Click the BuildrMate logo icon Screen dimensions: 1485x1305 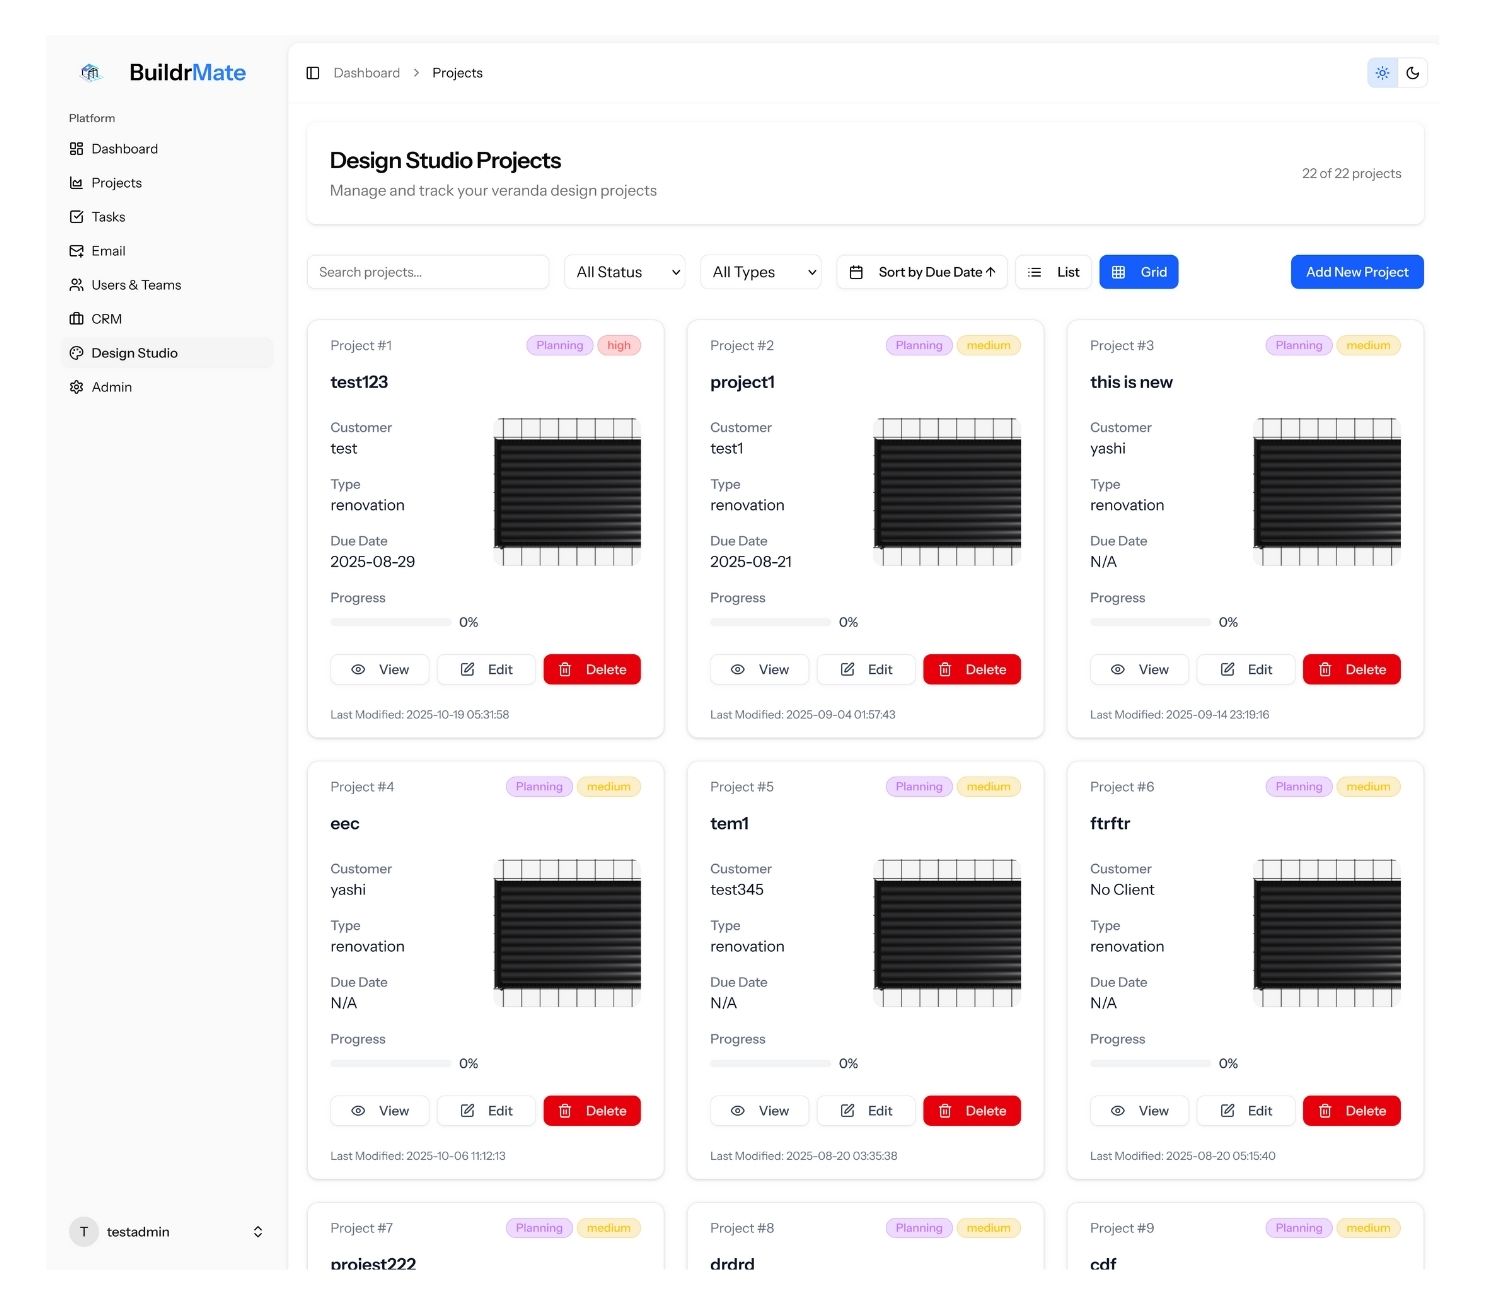pos(91,72)
